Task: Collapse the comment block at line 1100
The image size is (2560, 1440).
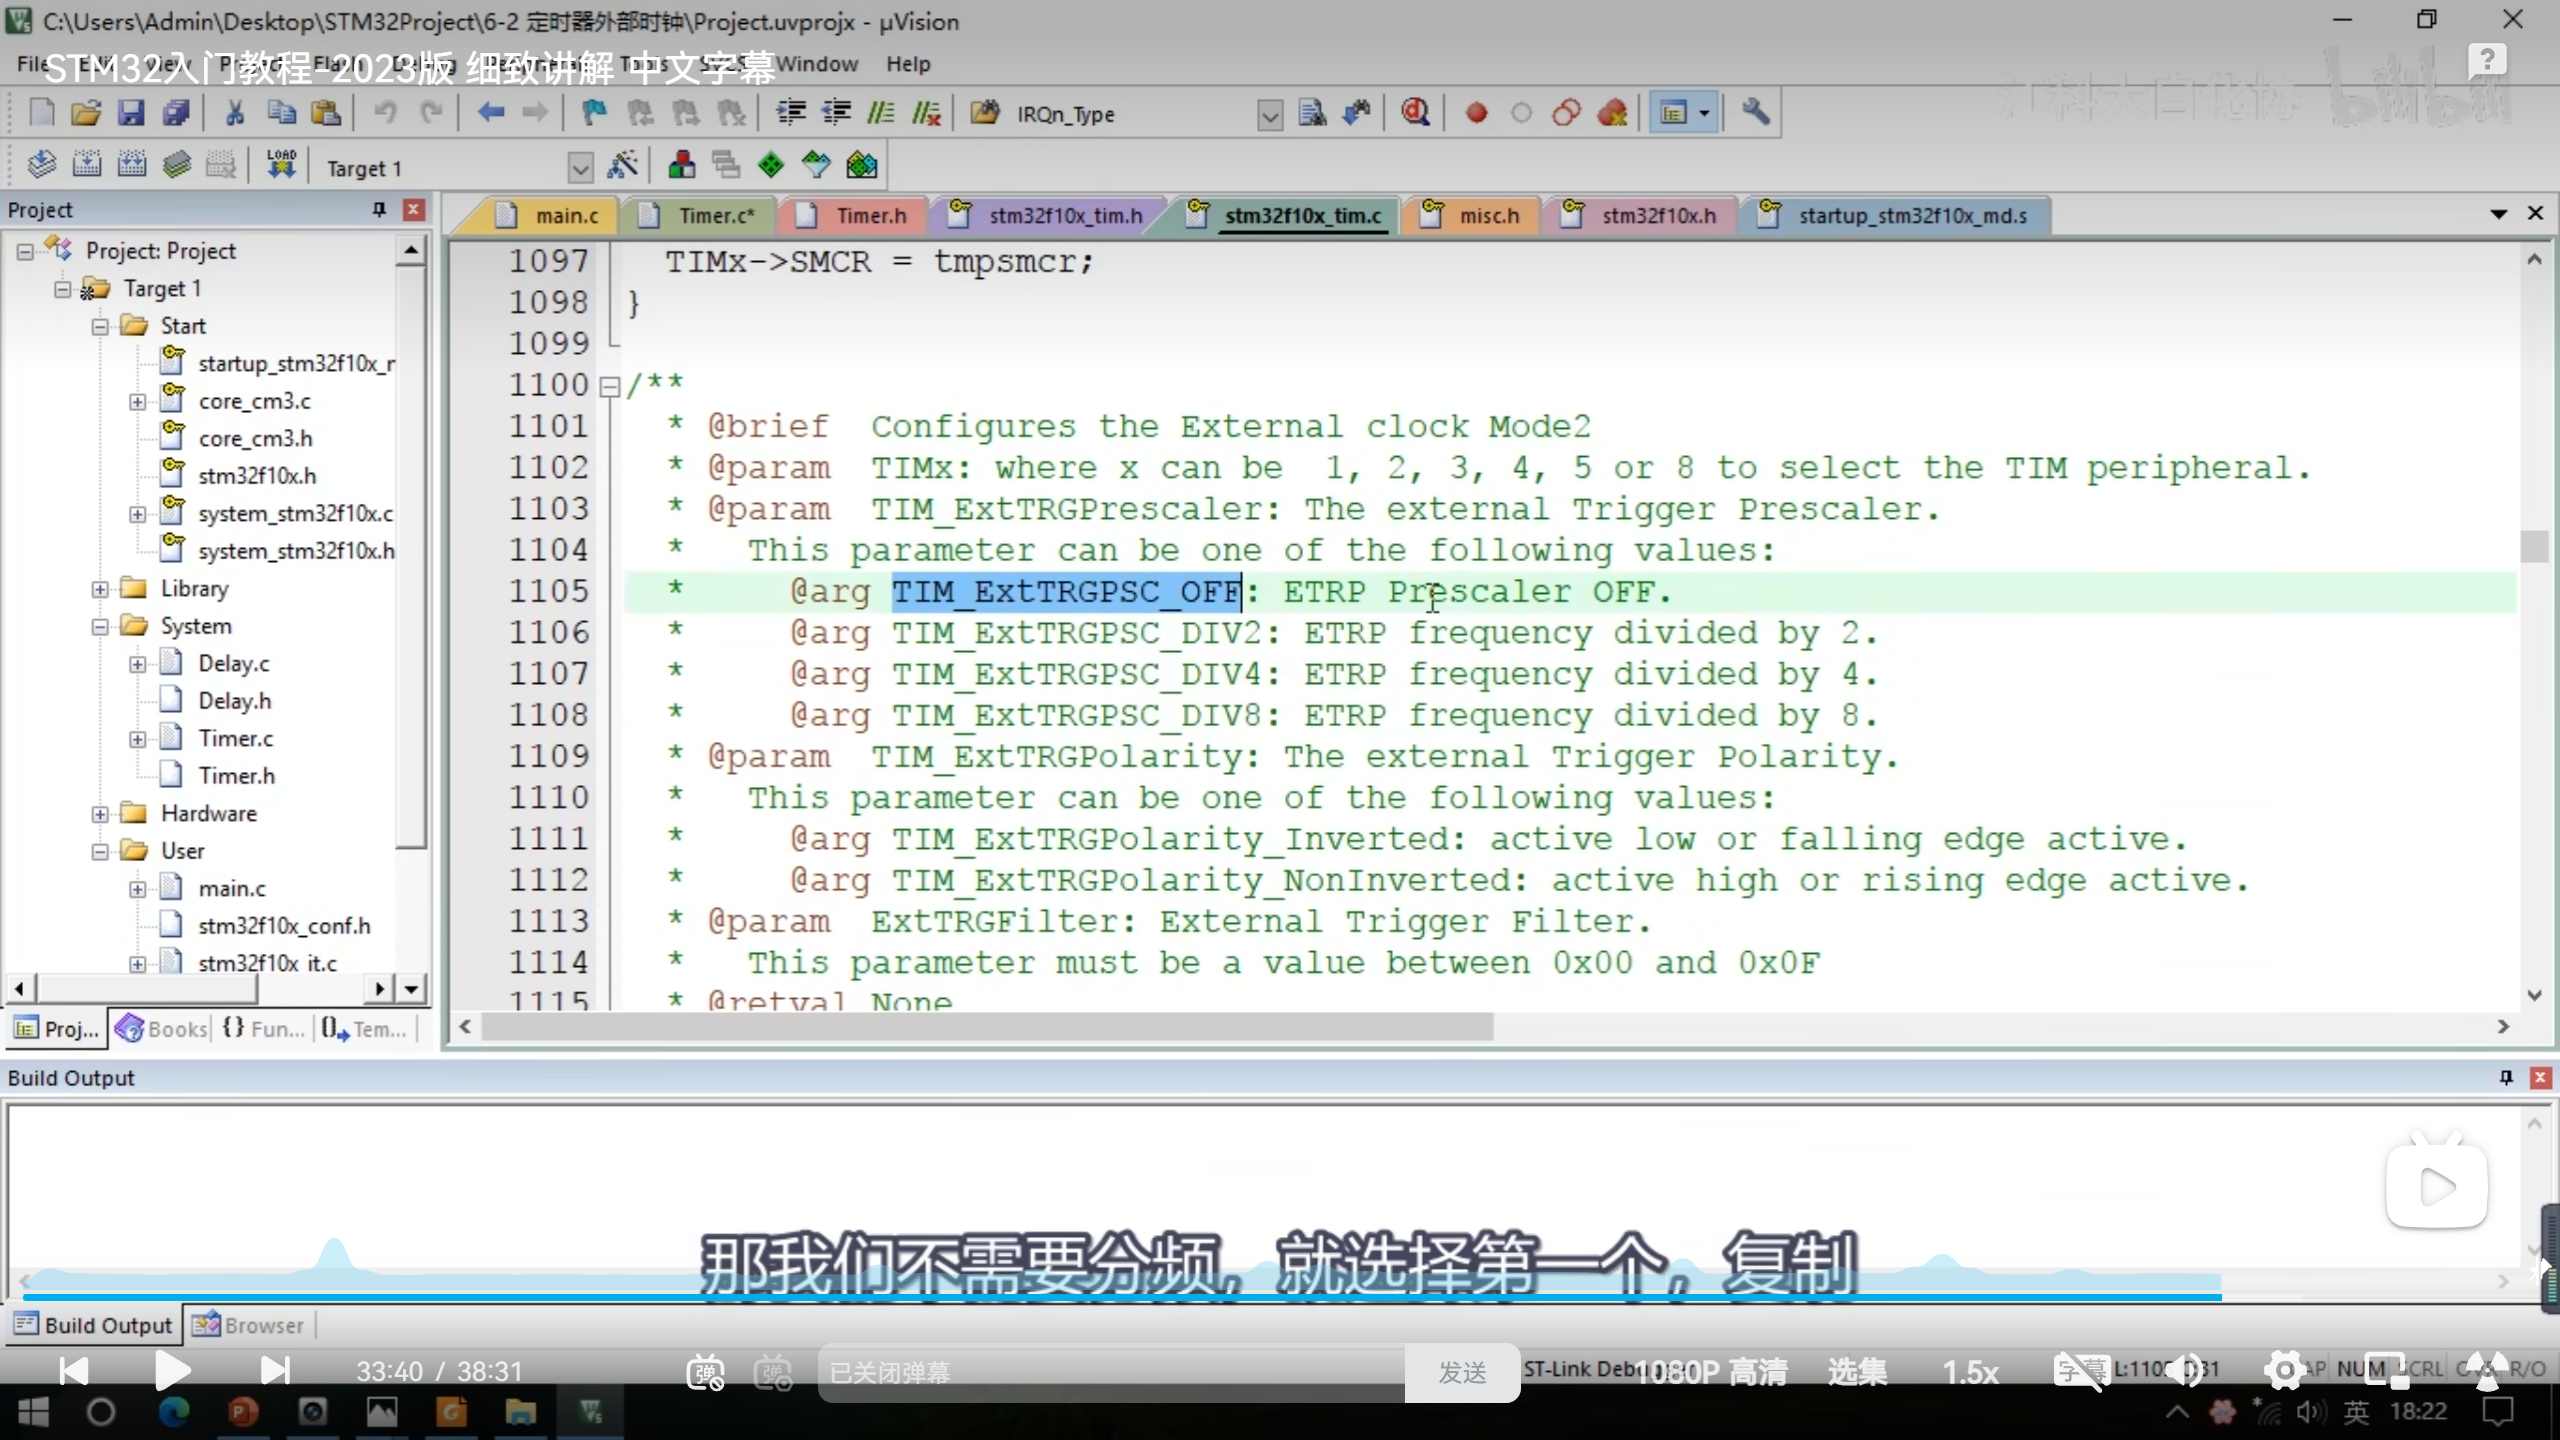Action: point(609,386)
